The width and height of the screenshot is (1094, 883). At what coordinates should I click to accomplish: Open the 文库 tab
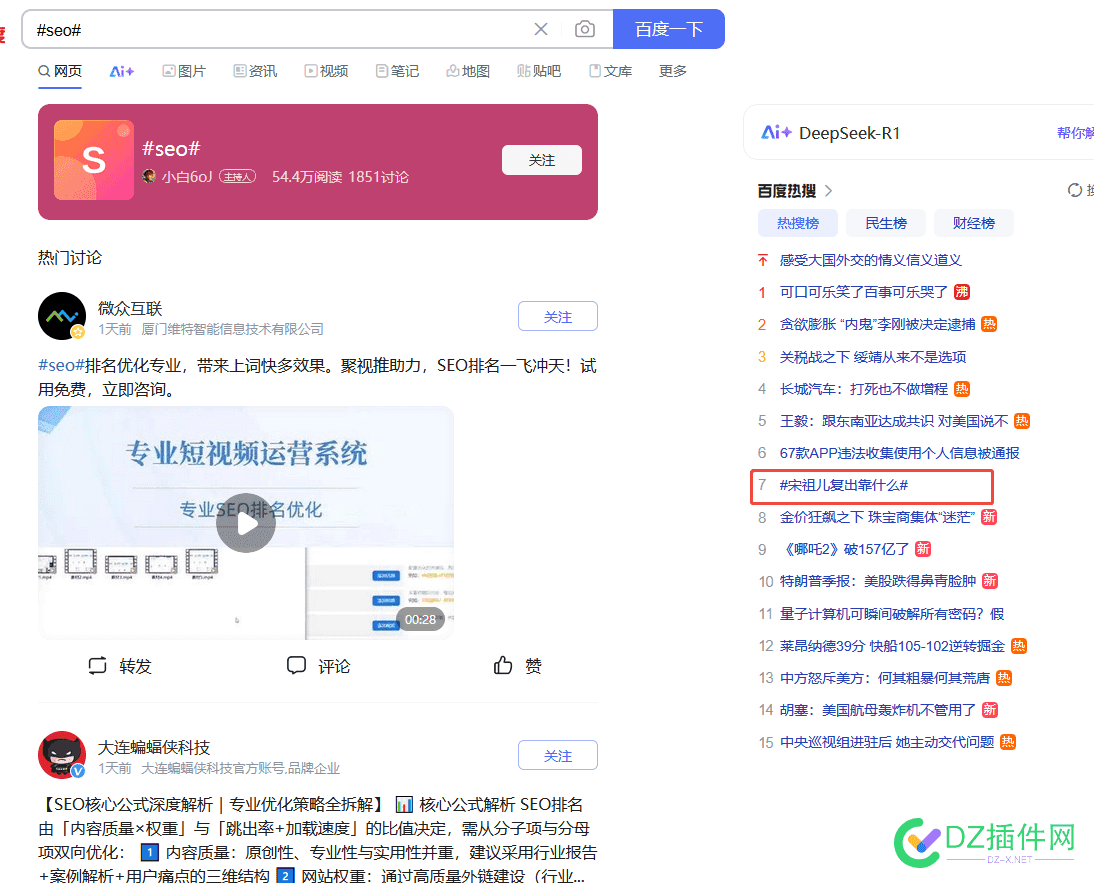click(610, 71)
